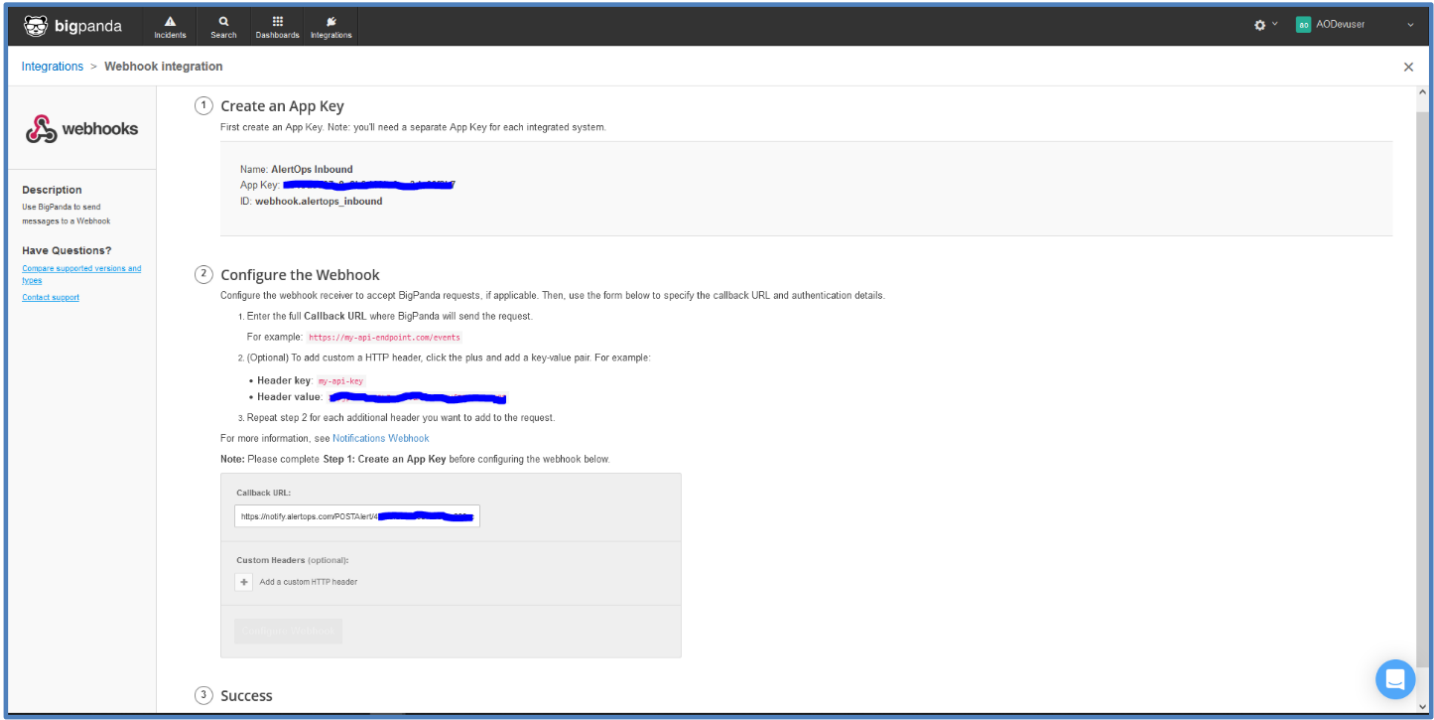Click the scrollbar up arrow
Image resolution: width=1434 pixels, height=720 pixels.
coord(1422,93)
